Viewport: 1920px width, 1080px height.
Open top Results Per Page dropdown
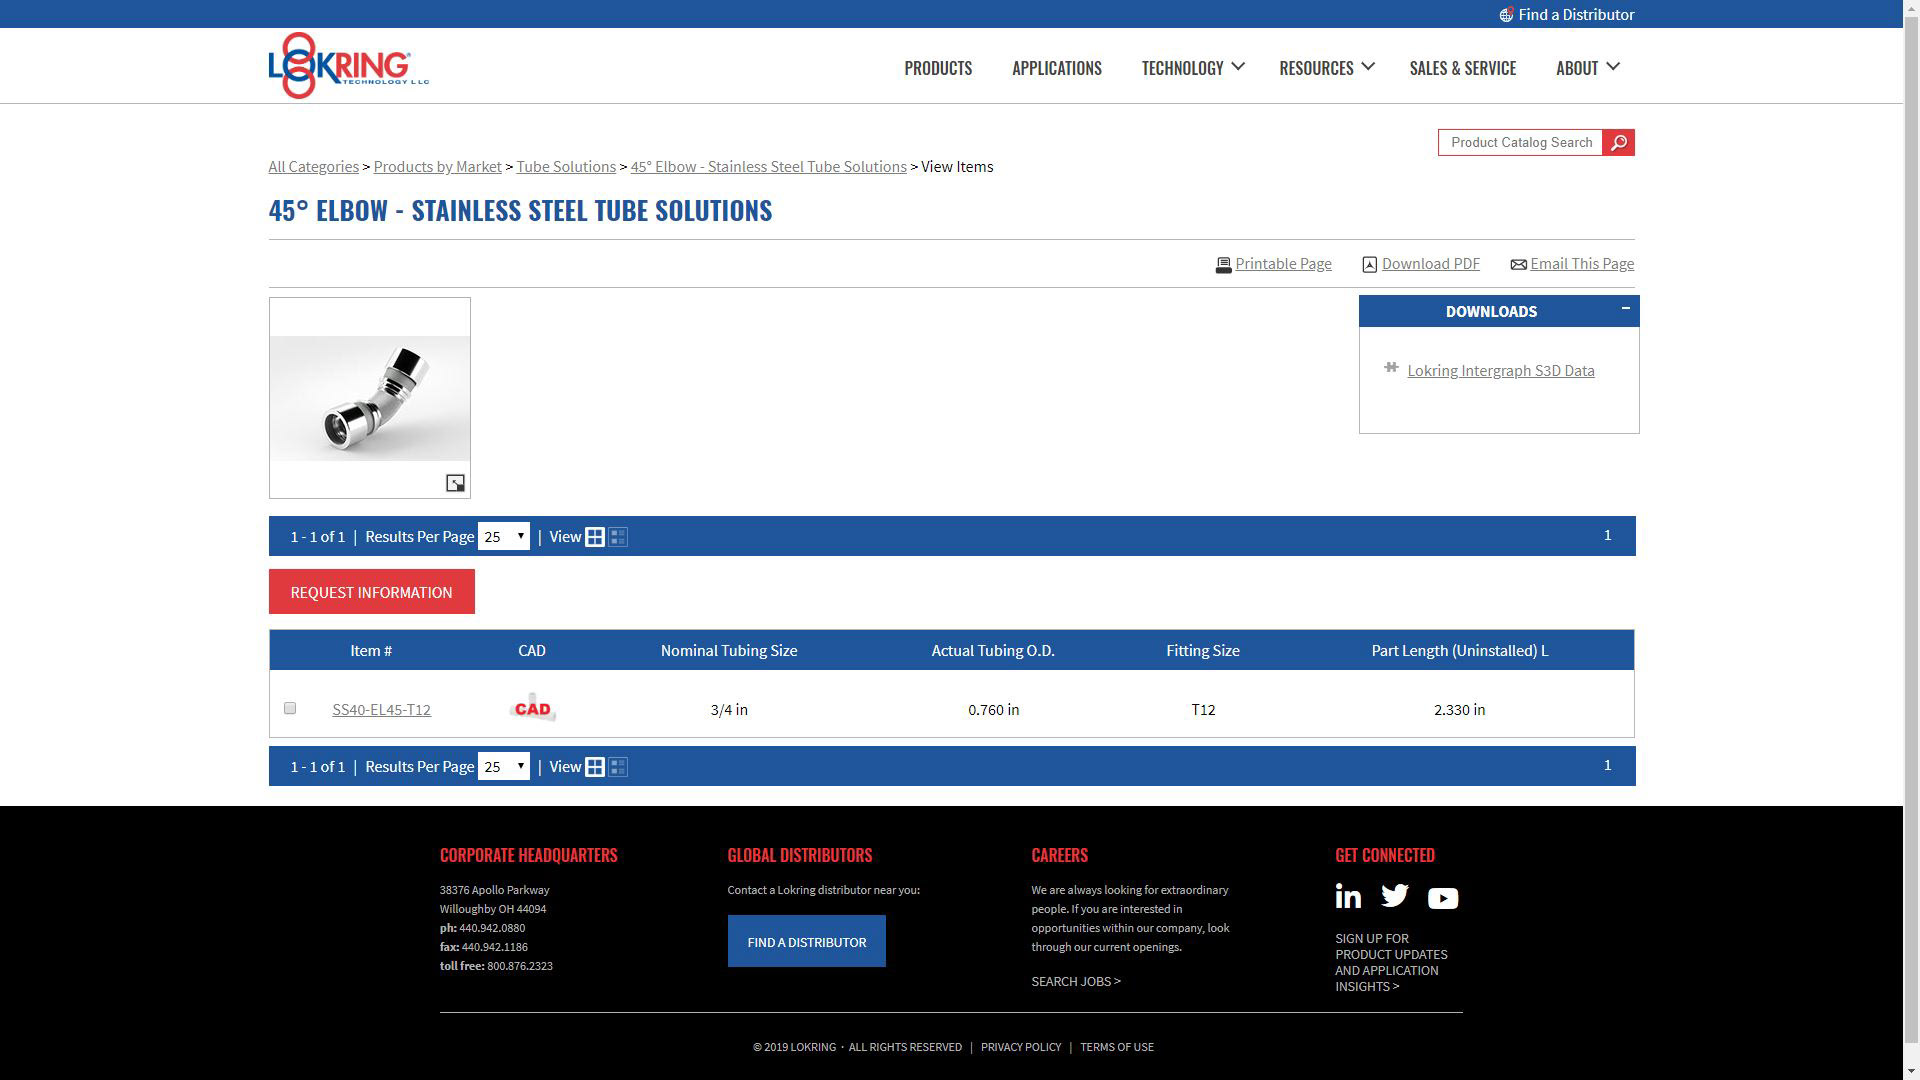503,537
